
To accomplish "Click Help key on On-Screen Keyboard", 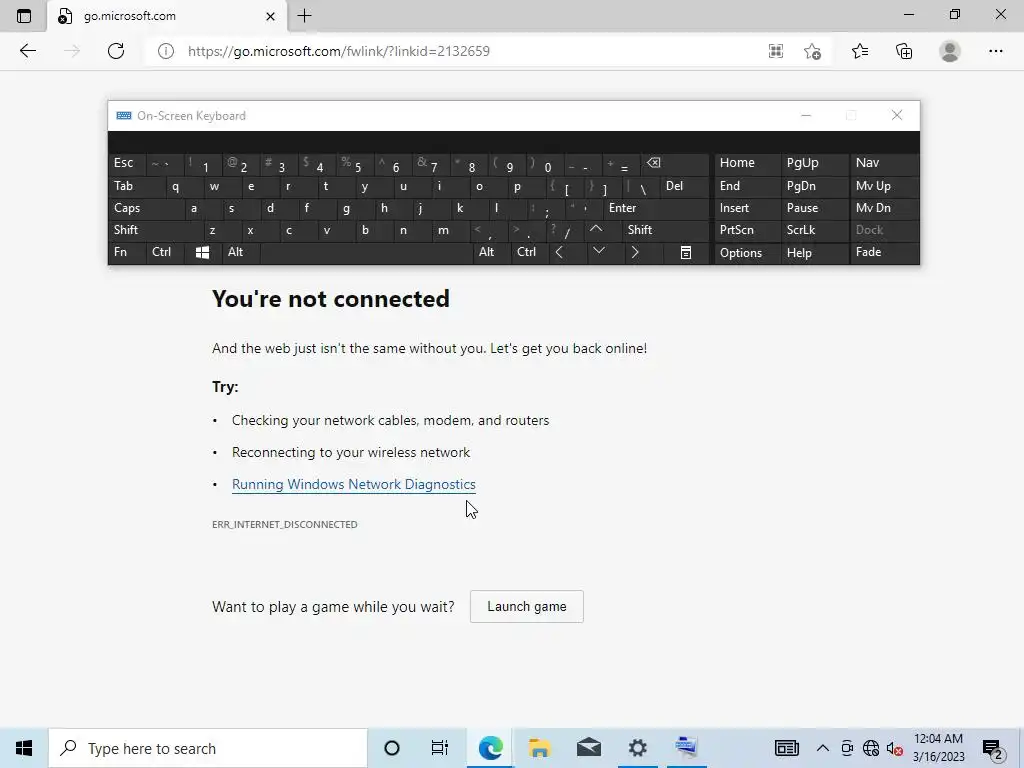I will point(814,252).
